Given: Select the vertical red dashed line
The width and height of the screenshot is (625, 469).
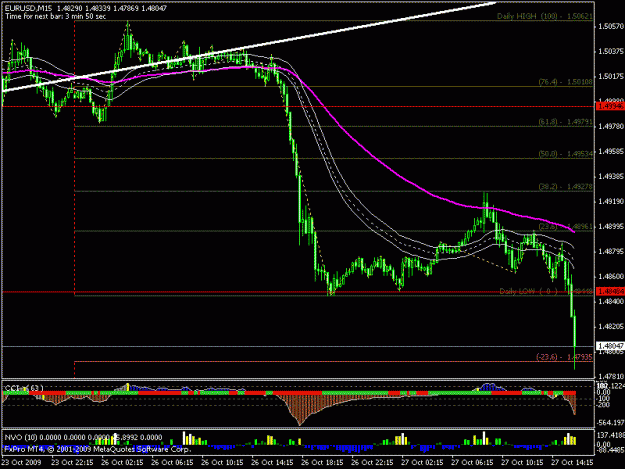Looking at the screenshot, I should pos(75,199).
